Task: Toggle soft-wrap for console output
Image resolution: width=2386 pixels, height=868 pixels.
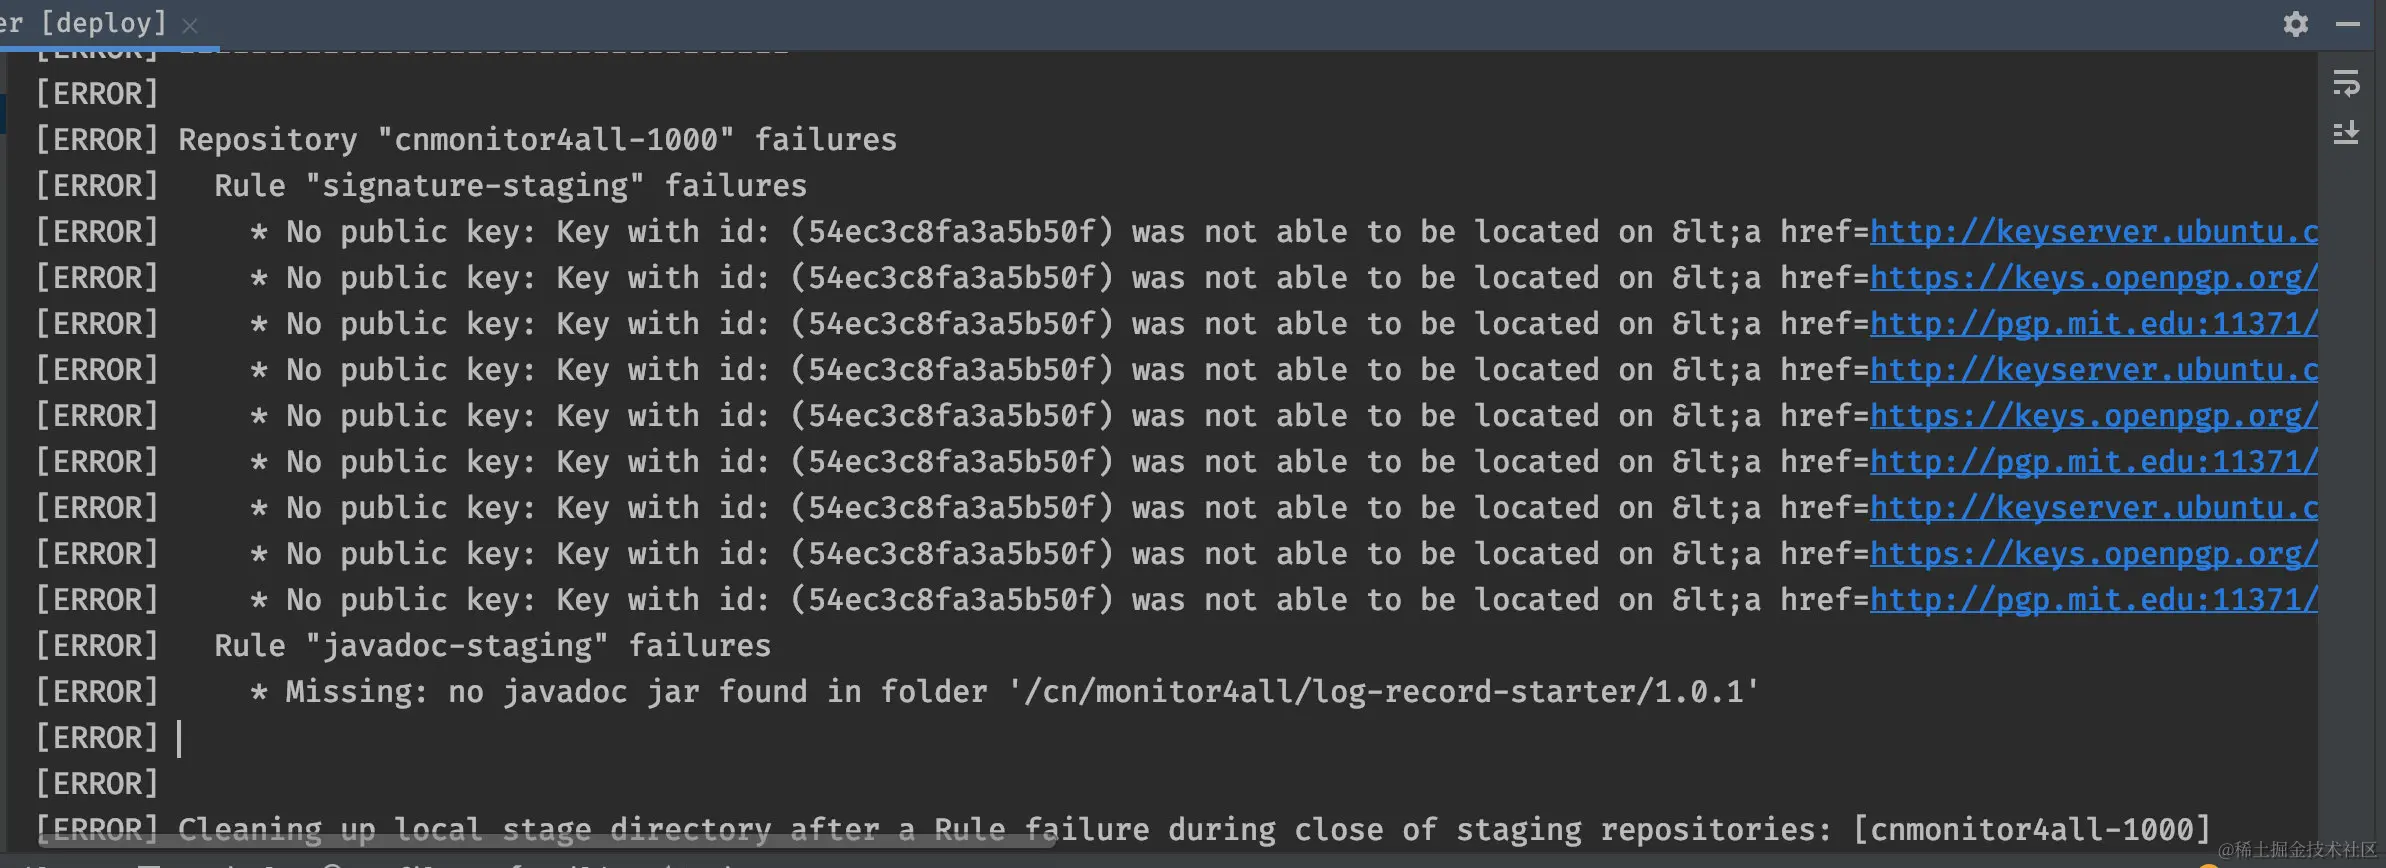Action: pos(2346,84)
